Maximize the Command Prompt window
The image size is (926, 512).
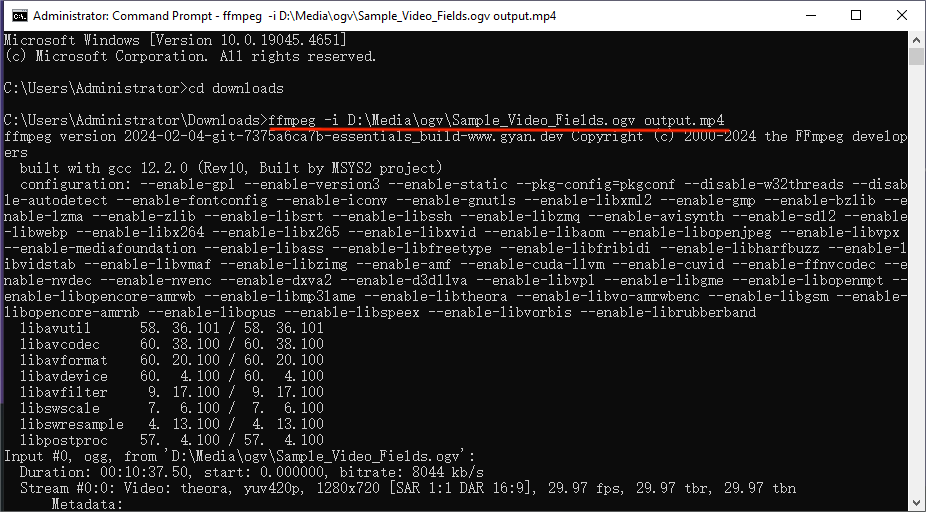pyautogui.click(x=856, y=15)
